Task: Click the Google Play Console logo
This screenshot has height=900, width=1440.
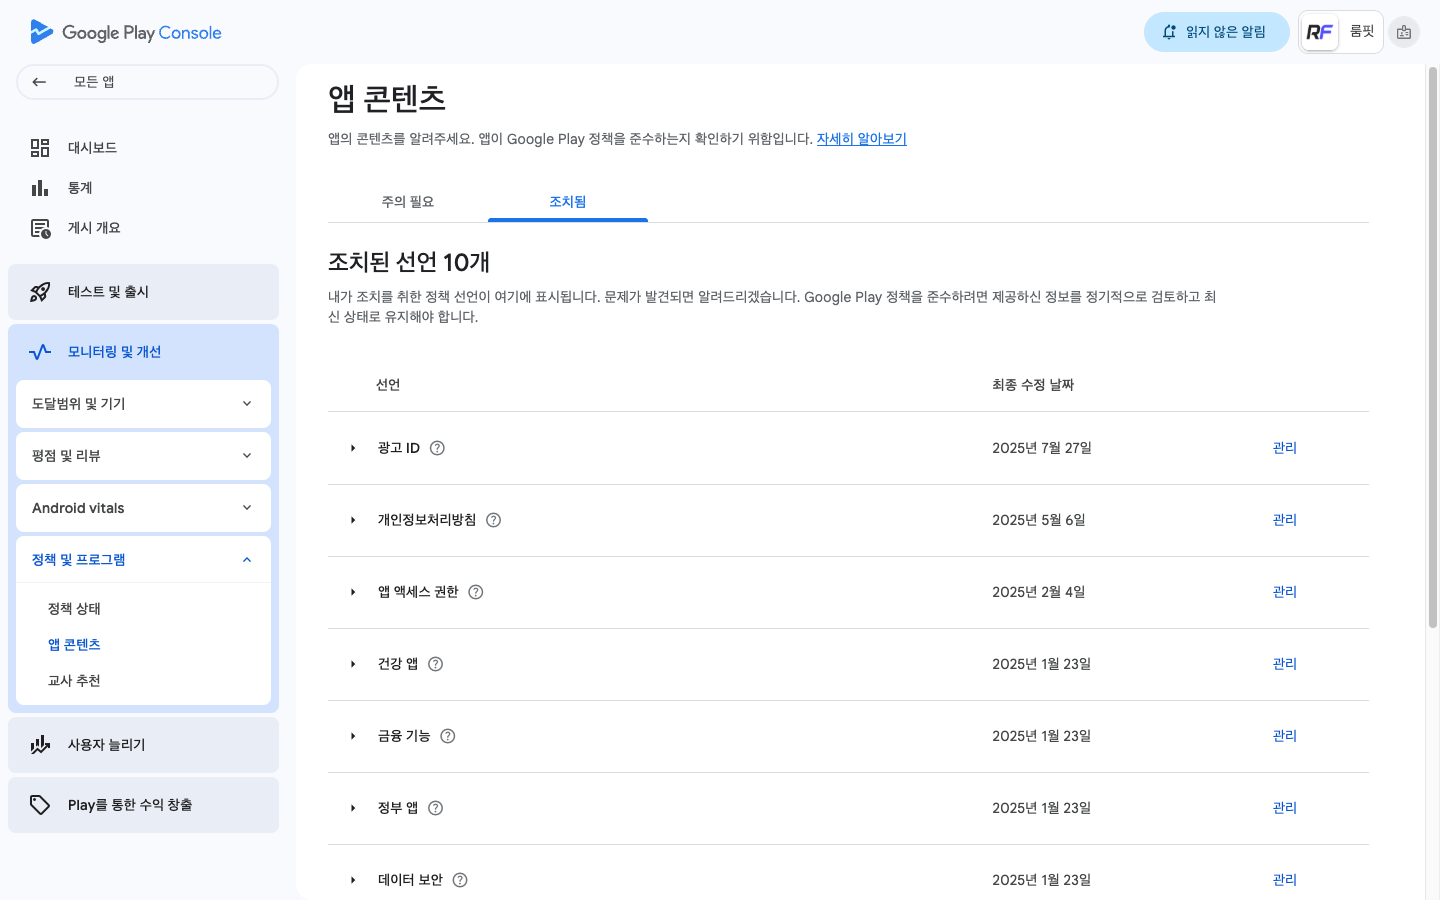Action: click(126, 32)
